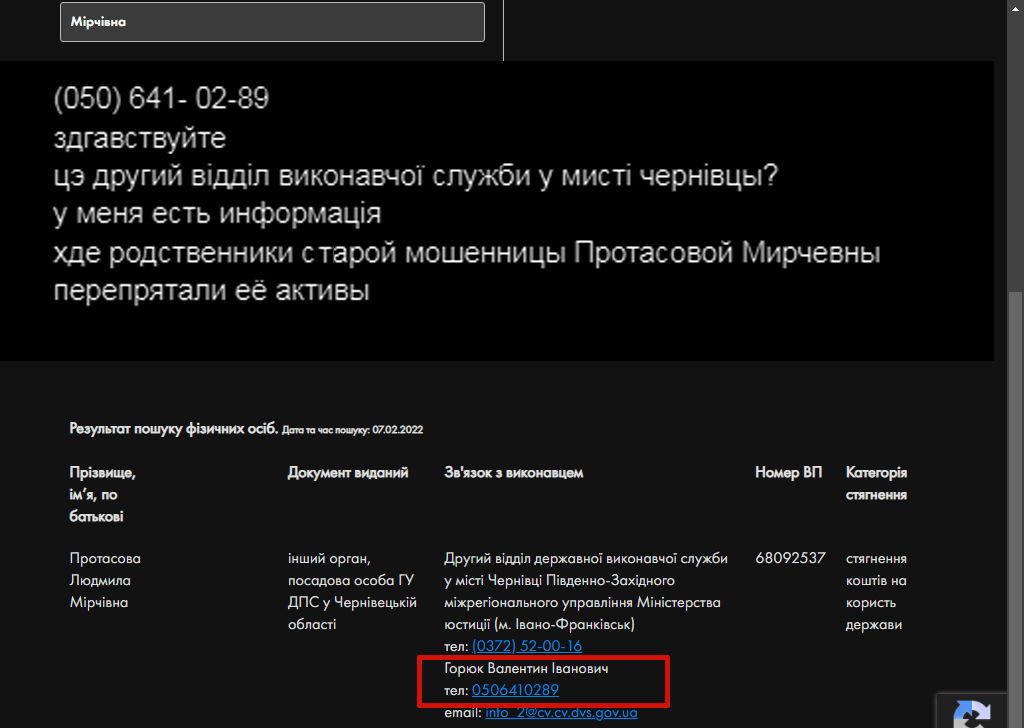Click the name Протасова Людмила Мірчівна
This screenshot has width=1024, height=728.
pos(104,580)
